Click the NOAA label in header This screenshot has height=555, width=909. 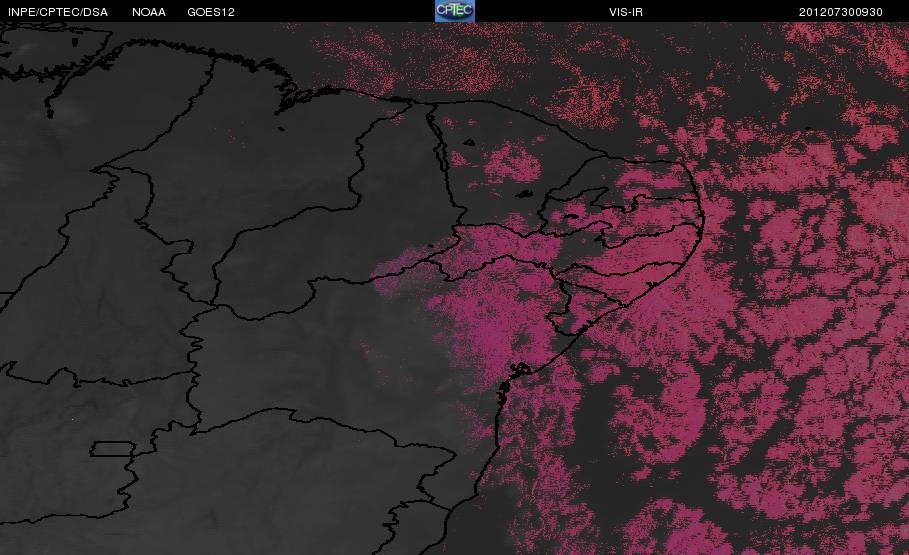coord(149,12)
